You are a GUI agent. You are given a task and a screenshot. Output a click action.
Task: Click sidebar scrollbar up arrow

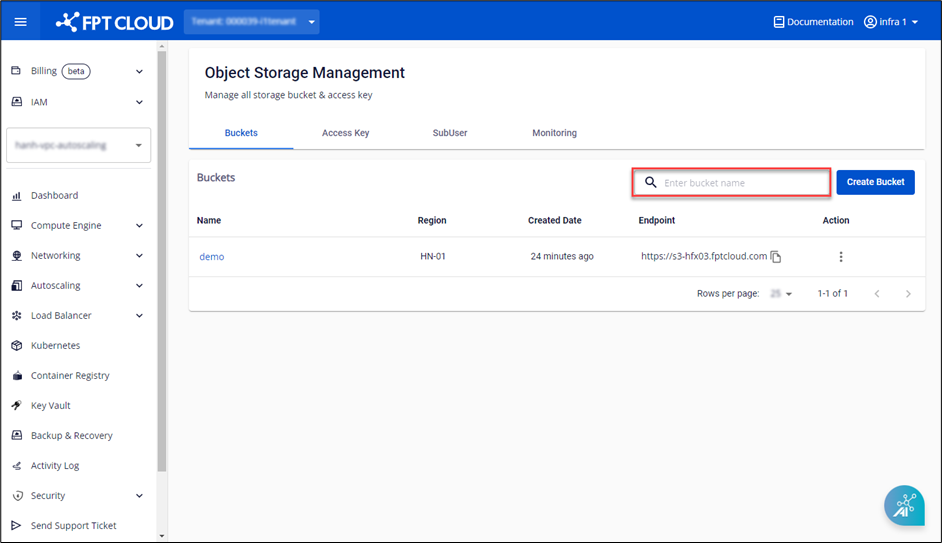161,46
